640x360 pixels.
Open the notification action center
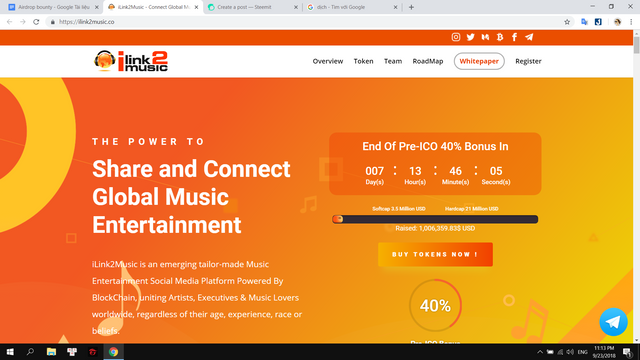[x=627, y=352]
